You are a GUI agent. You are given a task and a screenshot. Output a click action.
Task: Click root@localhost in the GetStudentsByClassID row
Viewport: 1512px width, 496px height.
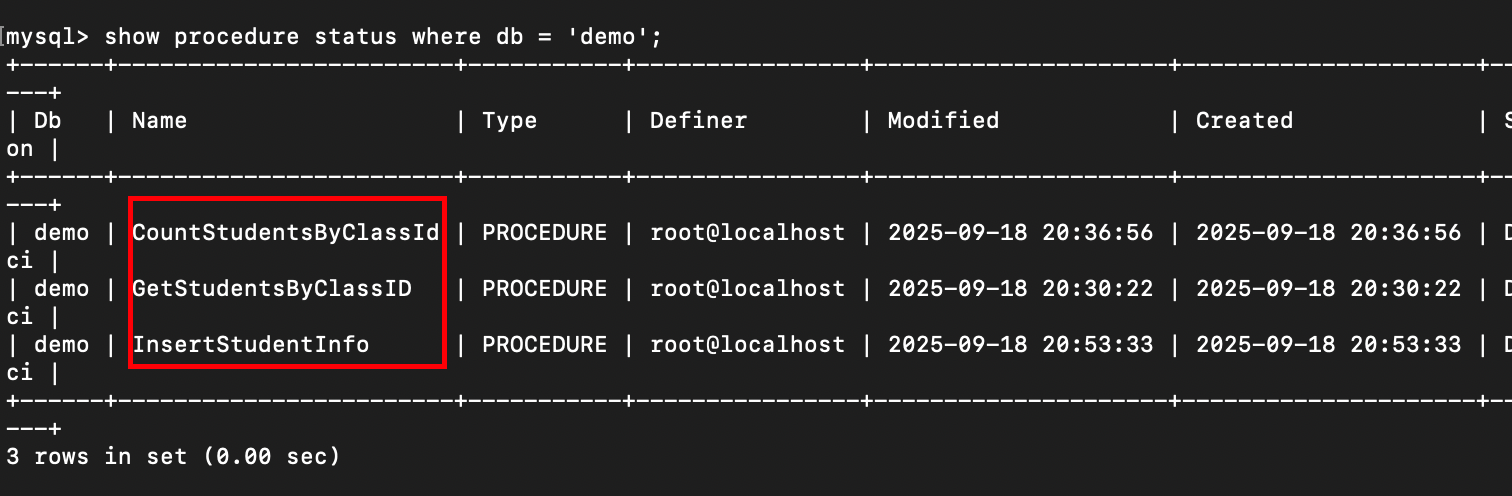click(747, 289)
